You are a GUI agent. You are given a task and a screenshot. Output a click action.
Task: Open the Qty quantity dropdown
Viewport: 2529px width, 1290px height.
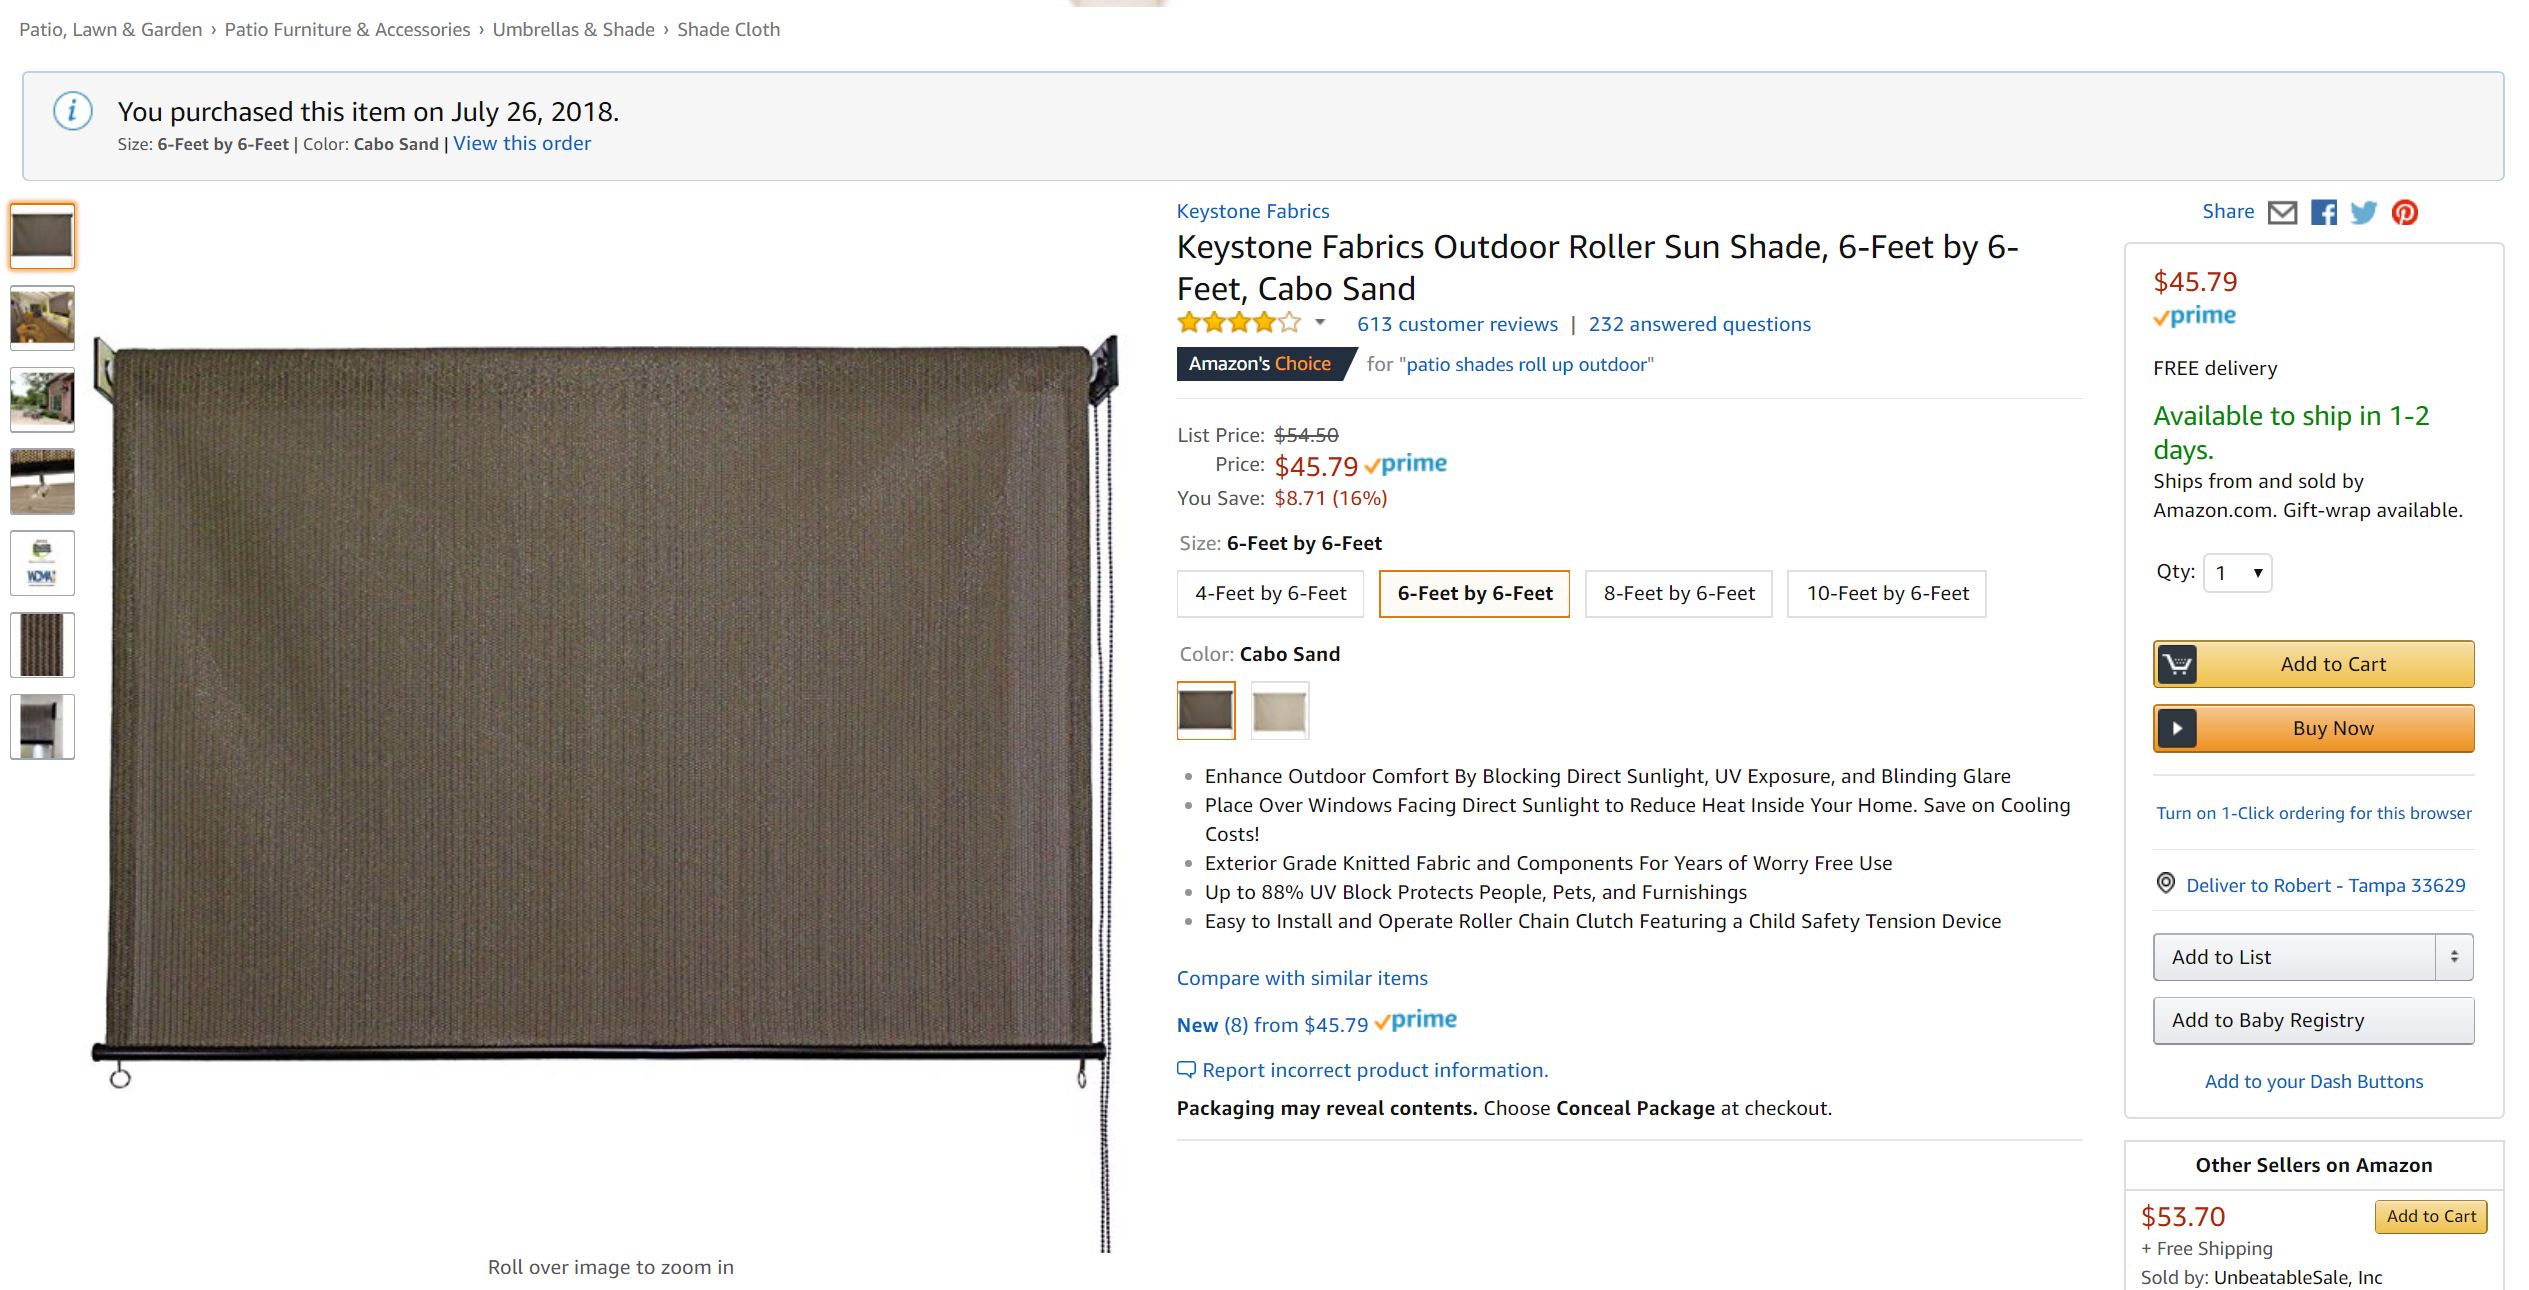(2238, 573)
